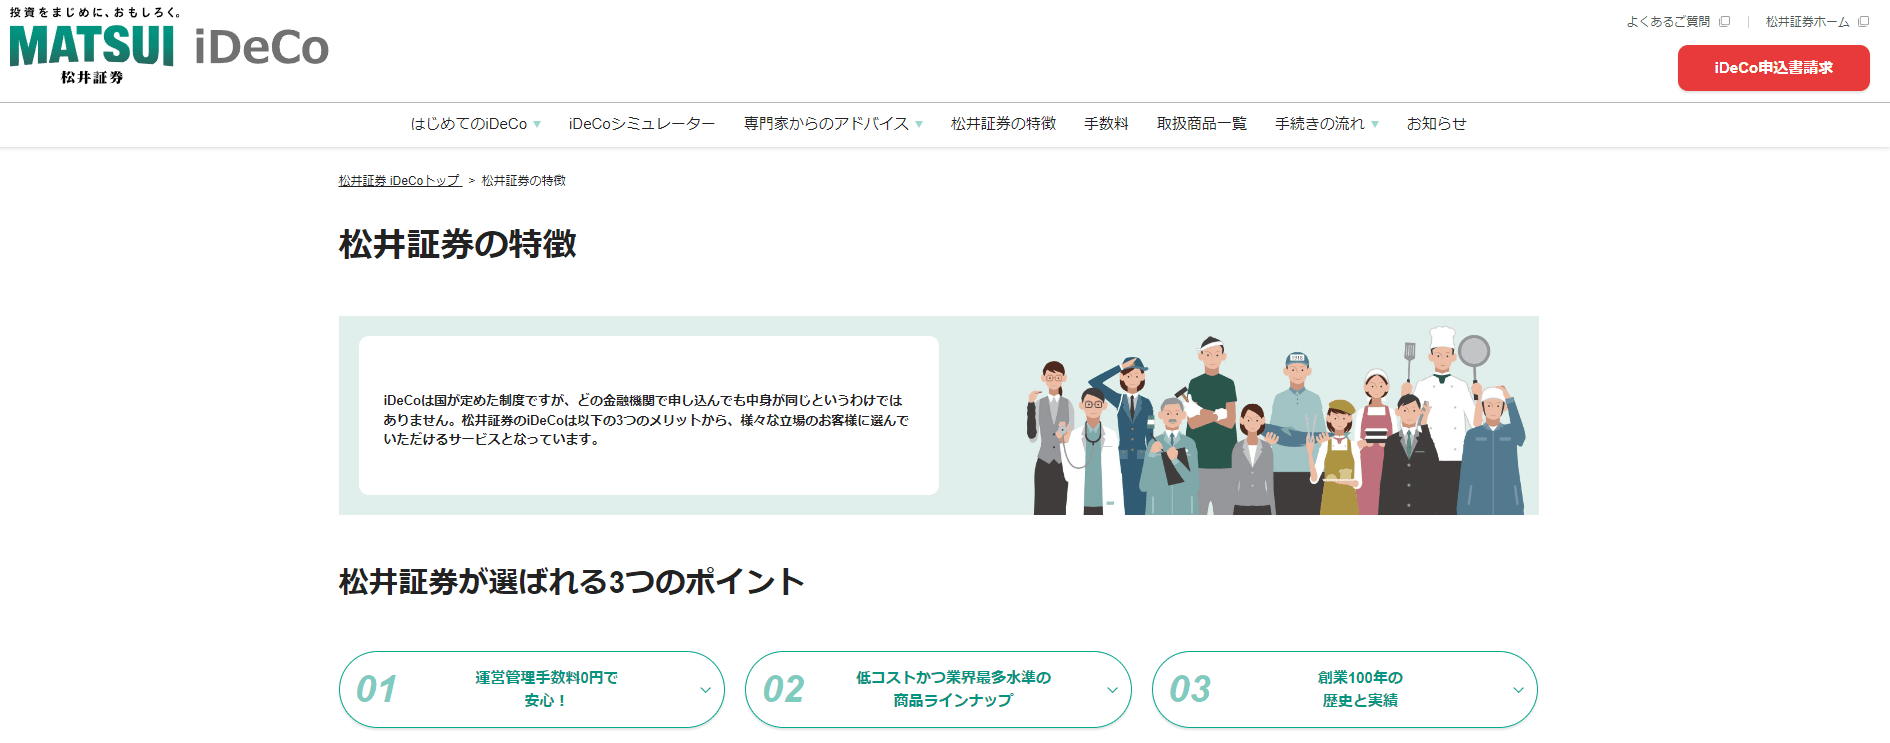The image size is (1890, 743).
Task: Click chevron on the 02 card
Action: coord(1112,690)
